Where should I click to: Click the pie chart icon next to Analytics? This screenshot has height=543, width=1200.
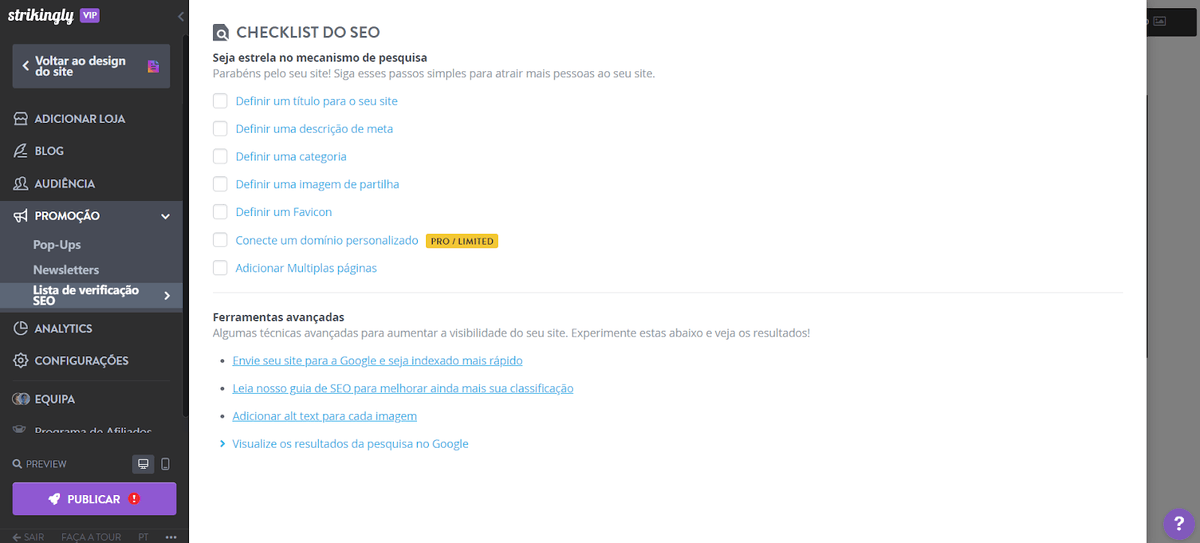pyautogui.click(x=20, y=328)
